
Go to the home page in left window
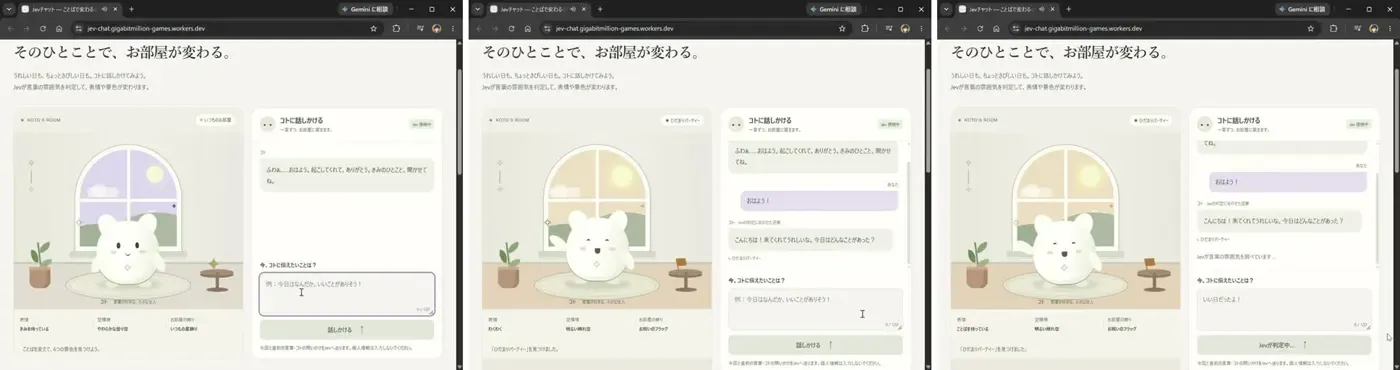59,28
